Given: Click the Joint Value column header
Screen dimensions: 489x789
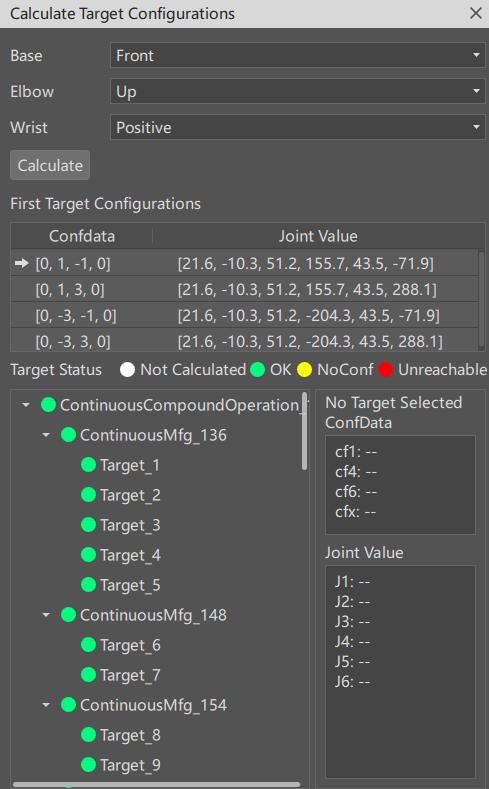Looking at the screenshot, I should [318, 236].
